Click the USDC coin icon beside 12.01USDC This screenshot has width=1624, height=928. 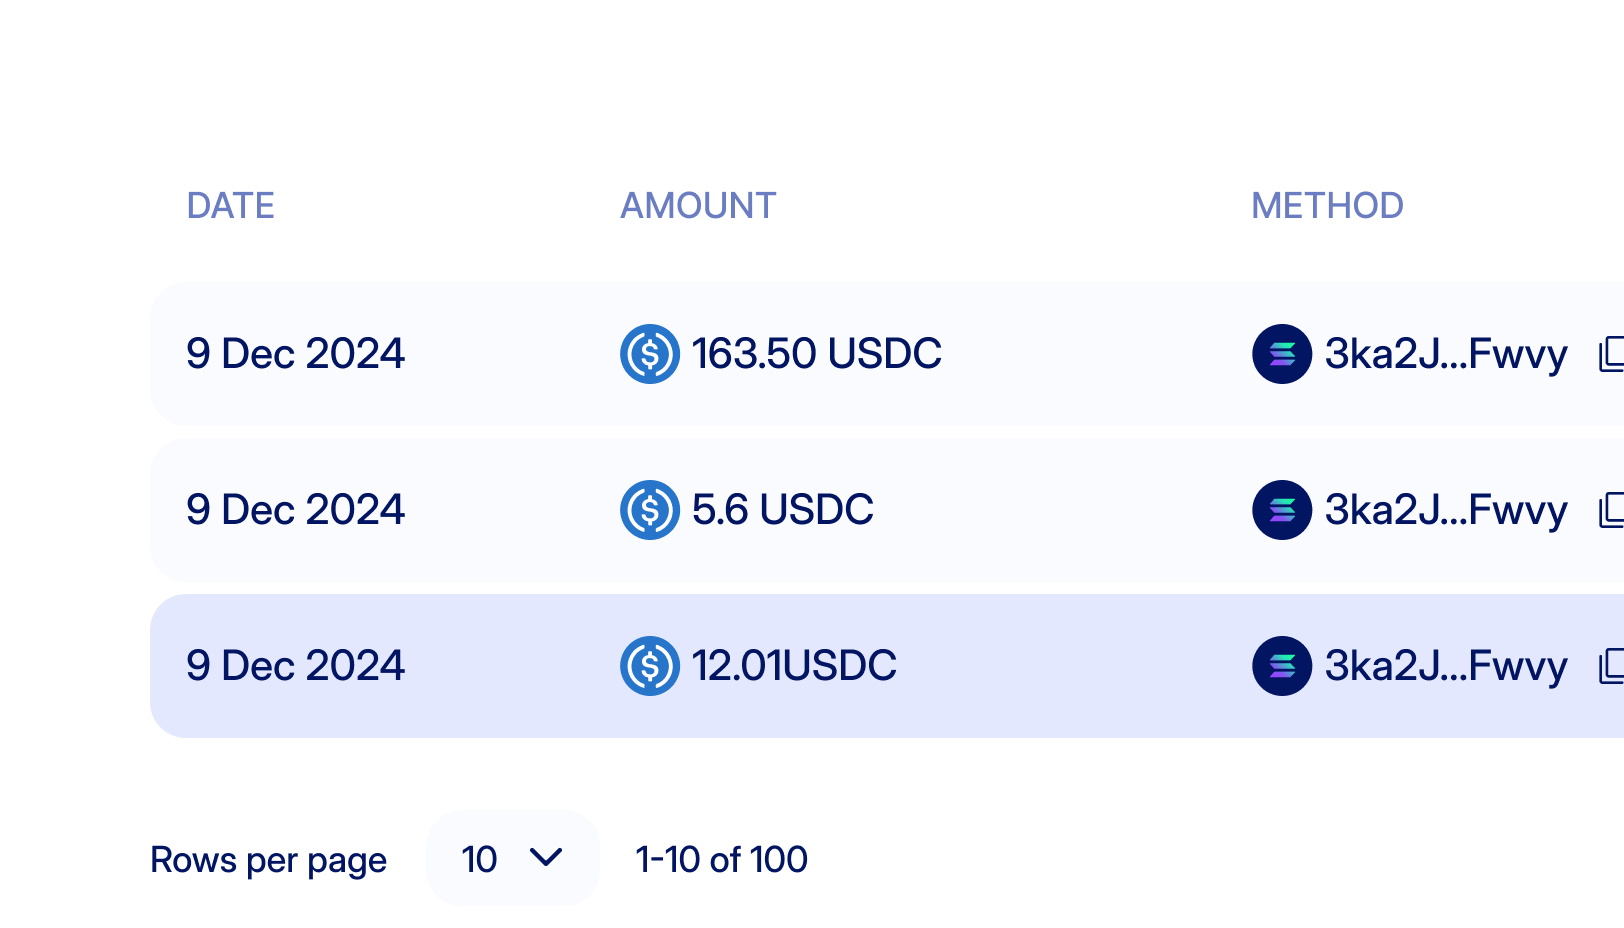650,666
